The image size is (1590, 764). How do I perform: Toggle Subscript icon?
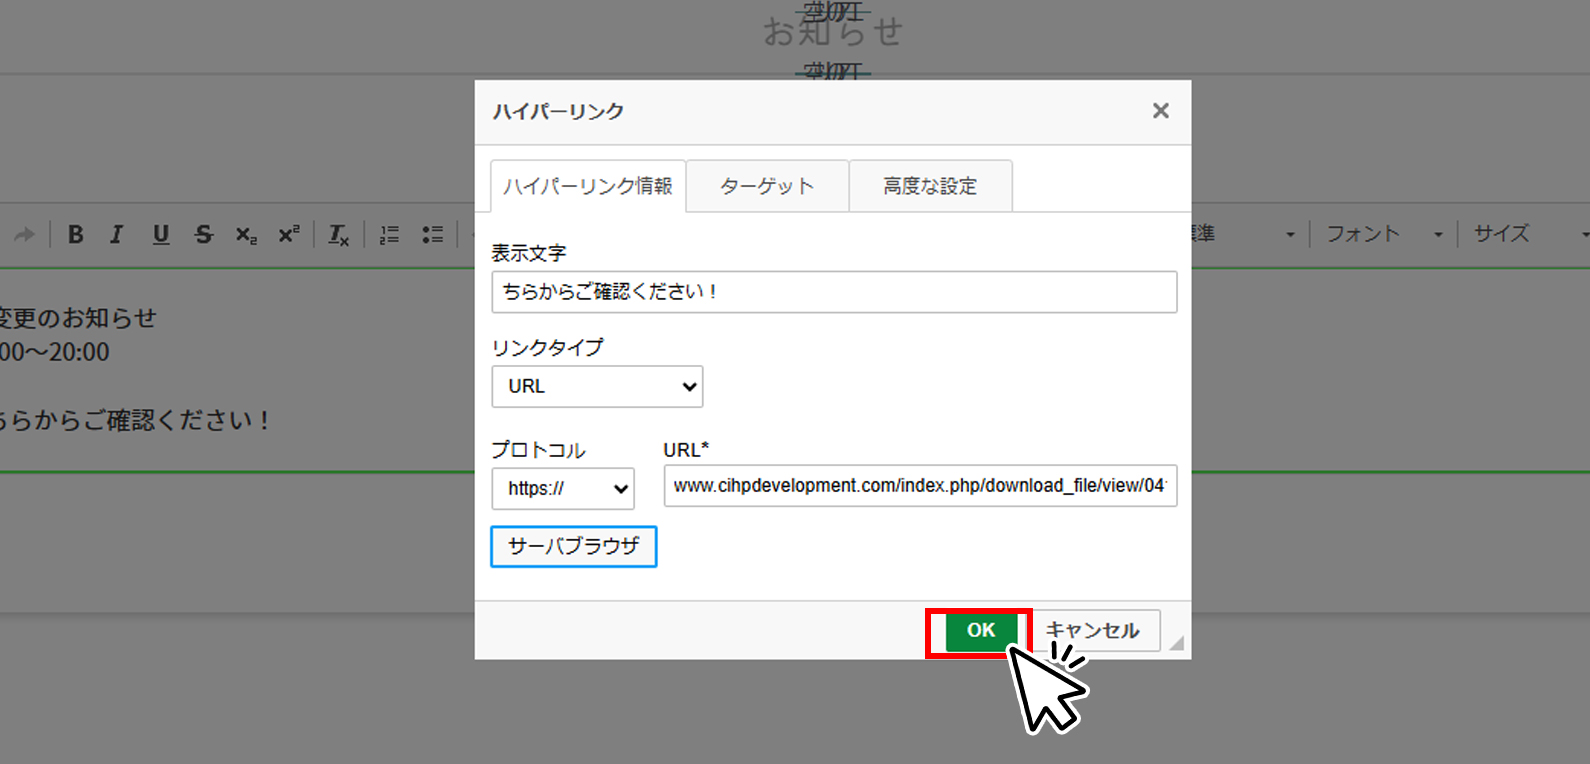pos(246,234)
